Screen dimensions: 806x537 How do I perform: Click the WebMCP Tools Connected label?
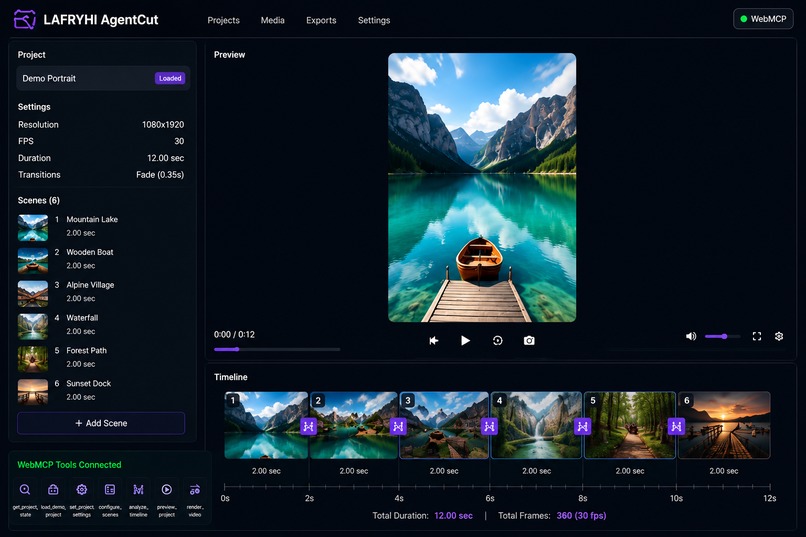(69, 465)
